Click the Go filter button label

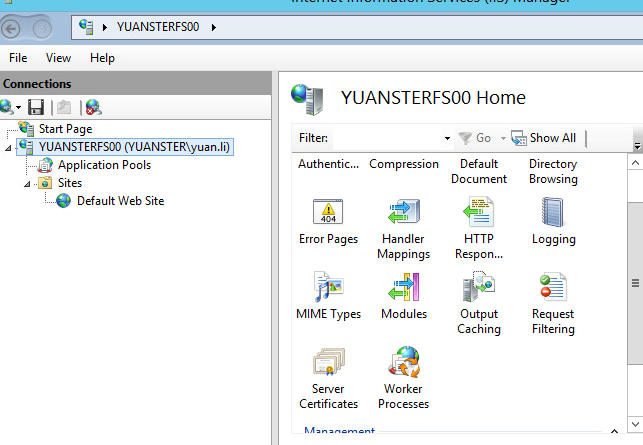[483, 138]
